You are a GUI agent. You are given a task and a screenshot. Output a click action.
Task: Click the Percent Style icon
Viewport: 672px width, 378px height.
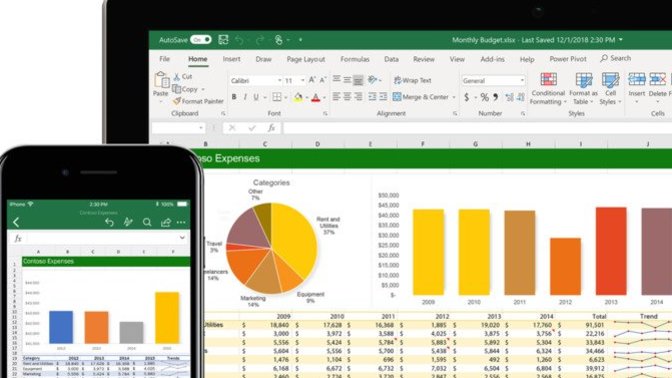click(484, 97)
